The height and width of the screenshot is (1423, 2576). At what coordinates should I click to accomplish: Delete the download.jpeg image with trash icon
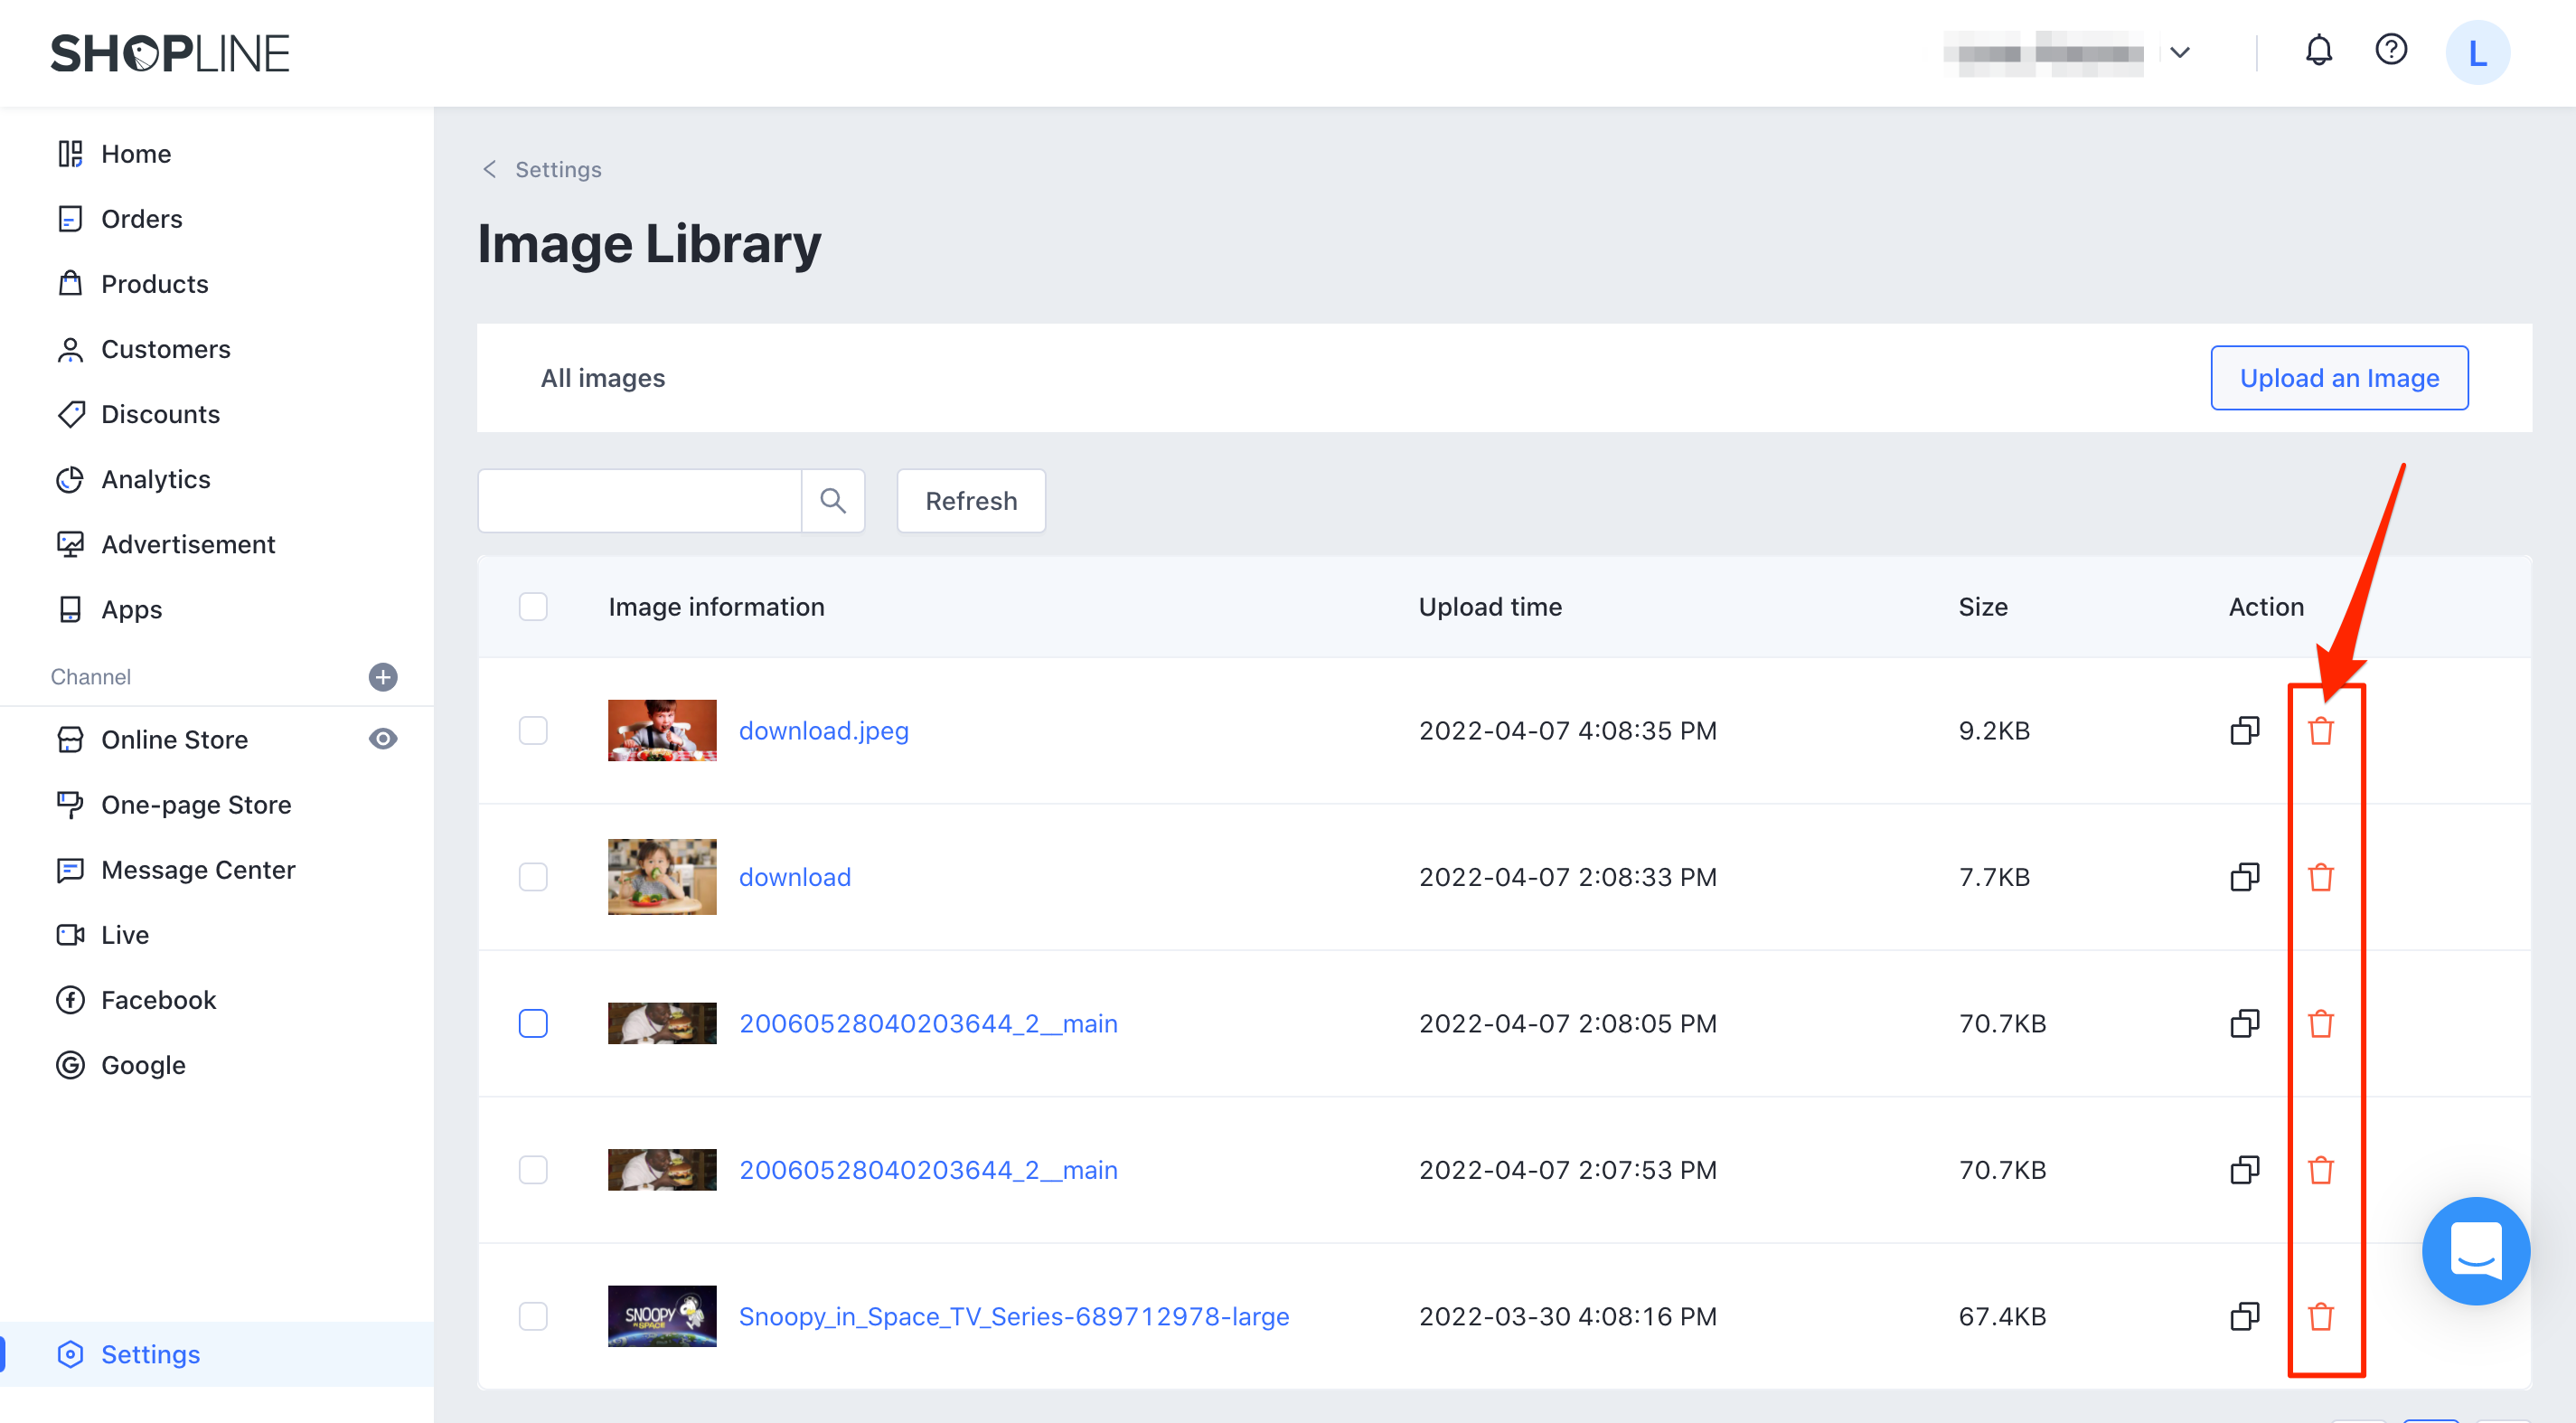(x=2320, y=731)
